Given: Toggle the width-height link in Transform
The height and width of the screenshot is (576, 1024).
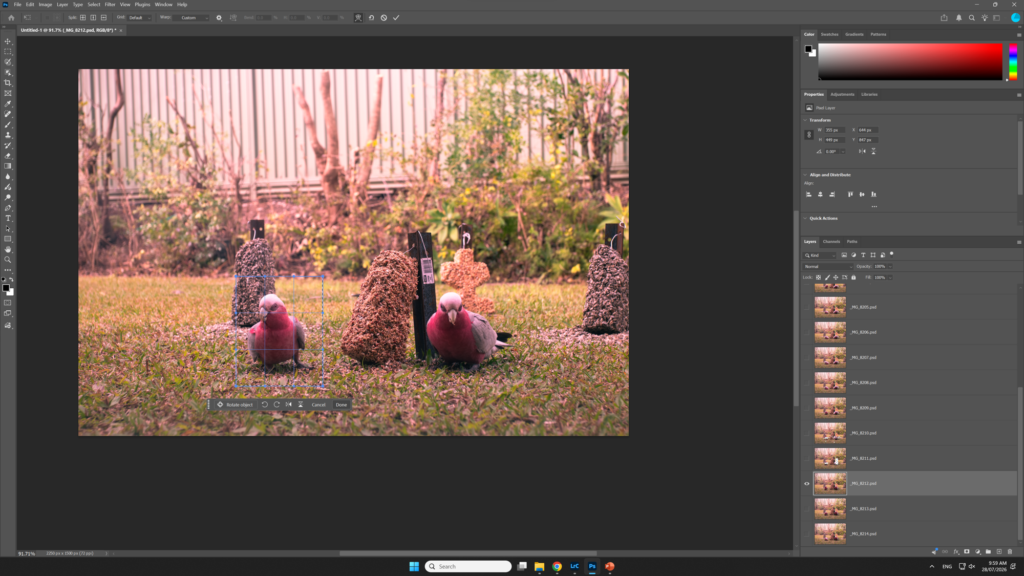Looking at the screenshot, I should point(809,135).
